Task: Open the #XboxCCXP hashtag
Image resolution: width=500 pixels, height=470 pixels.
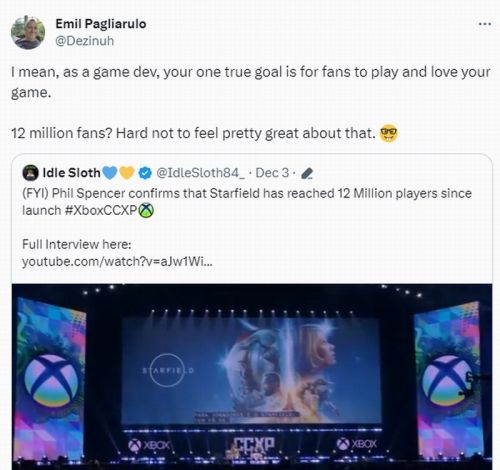Action: click(101, 211)
